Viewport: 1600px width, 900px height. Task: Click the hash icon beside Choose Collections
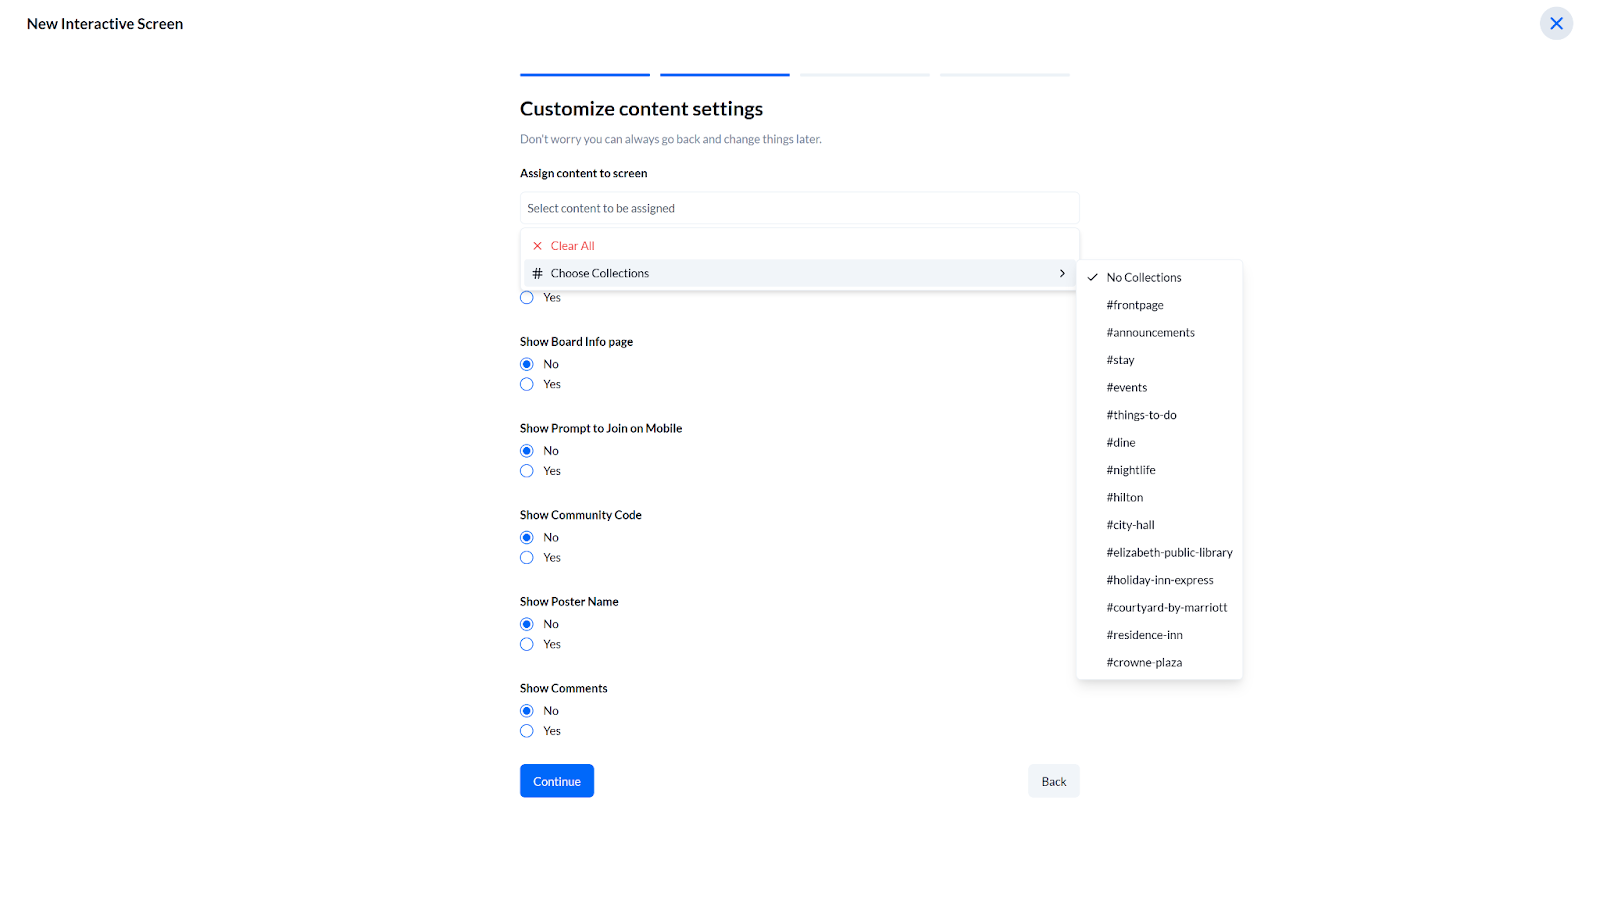[537, 273]
